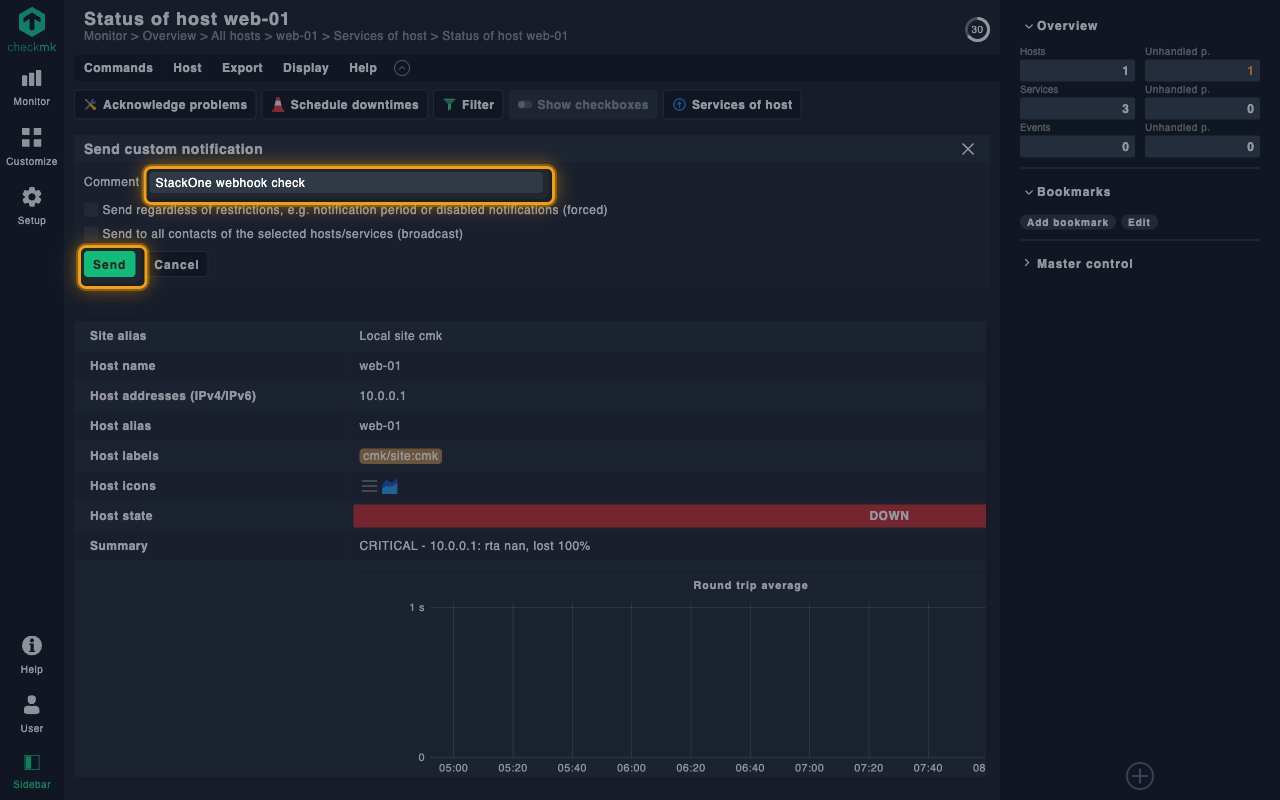Open the User menu icon
This screenshot has width=1280, height=800.
point(32,712)
